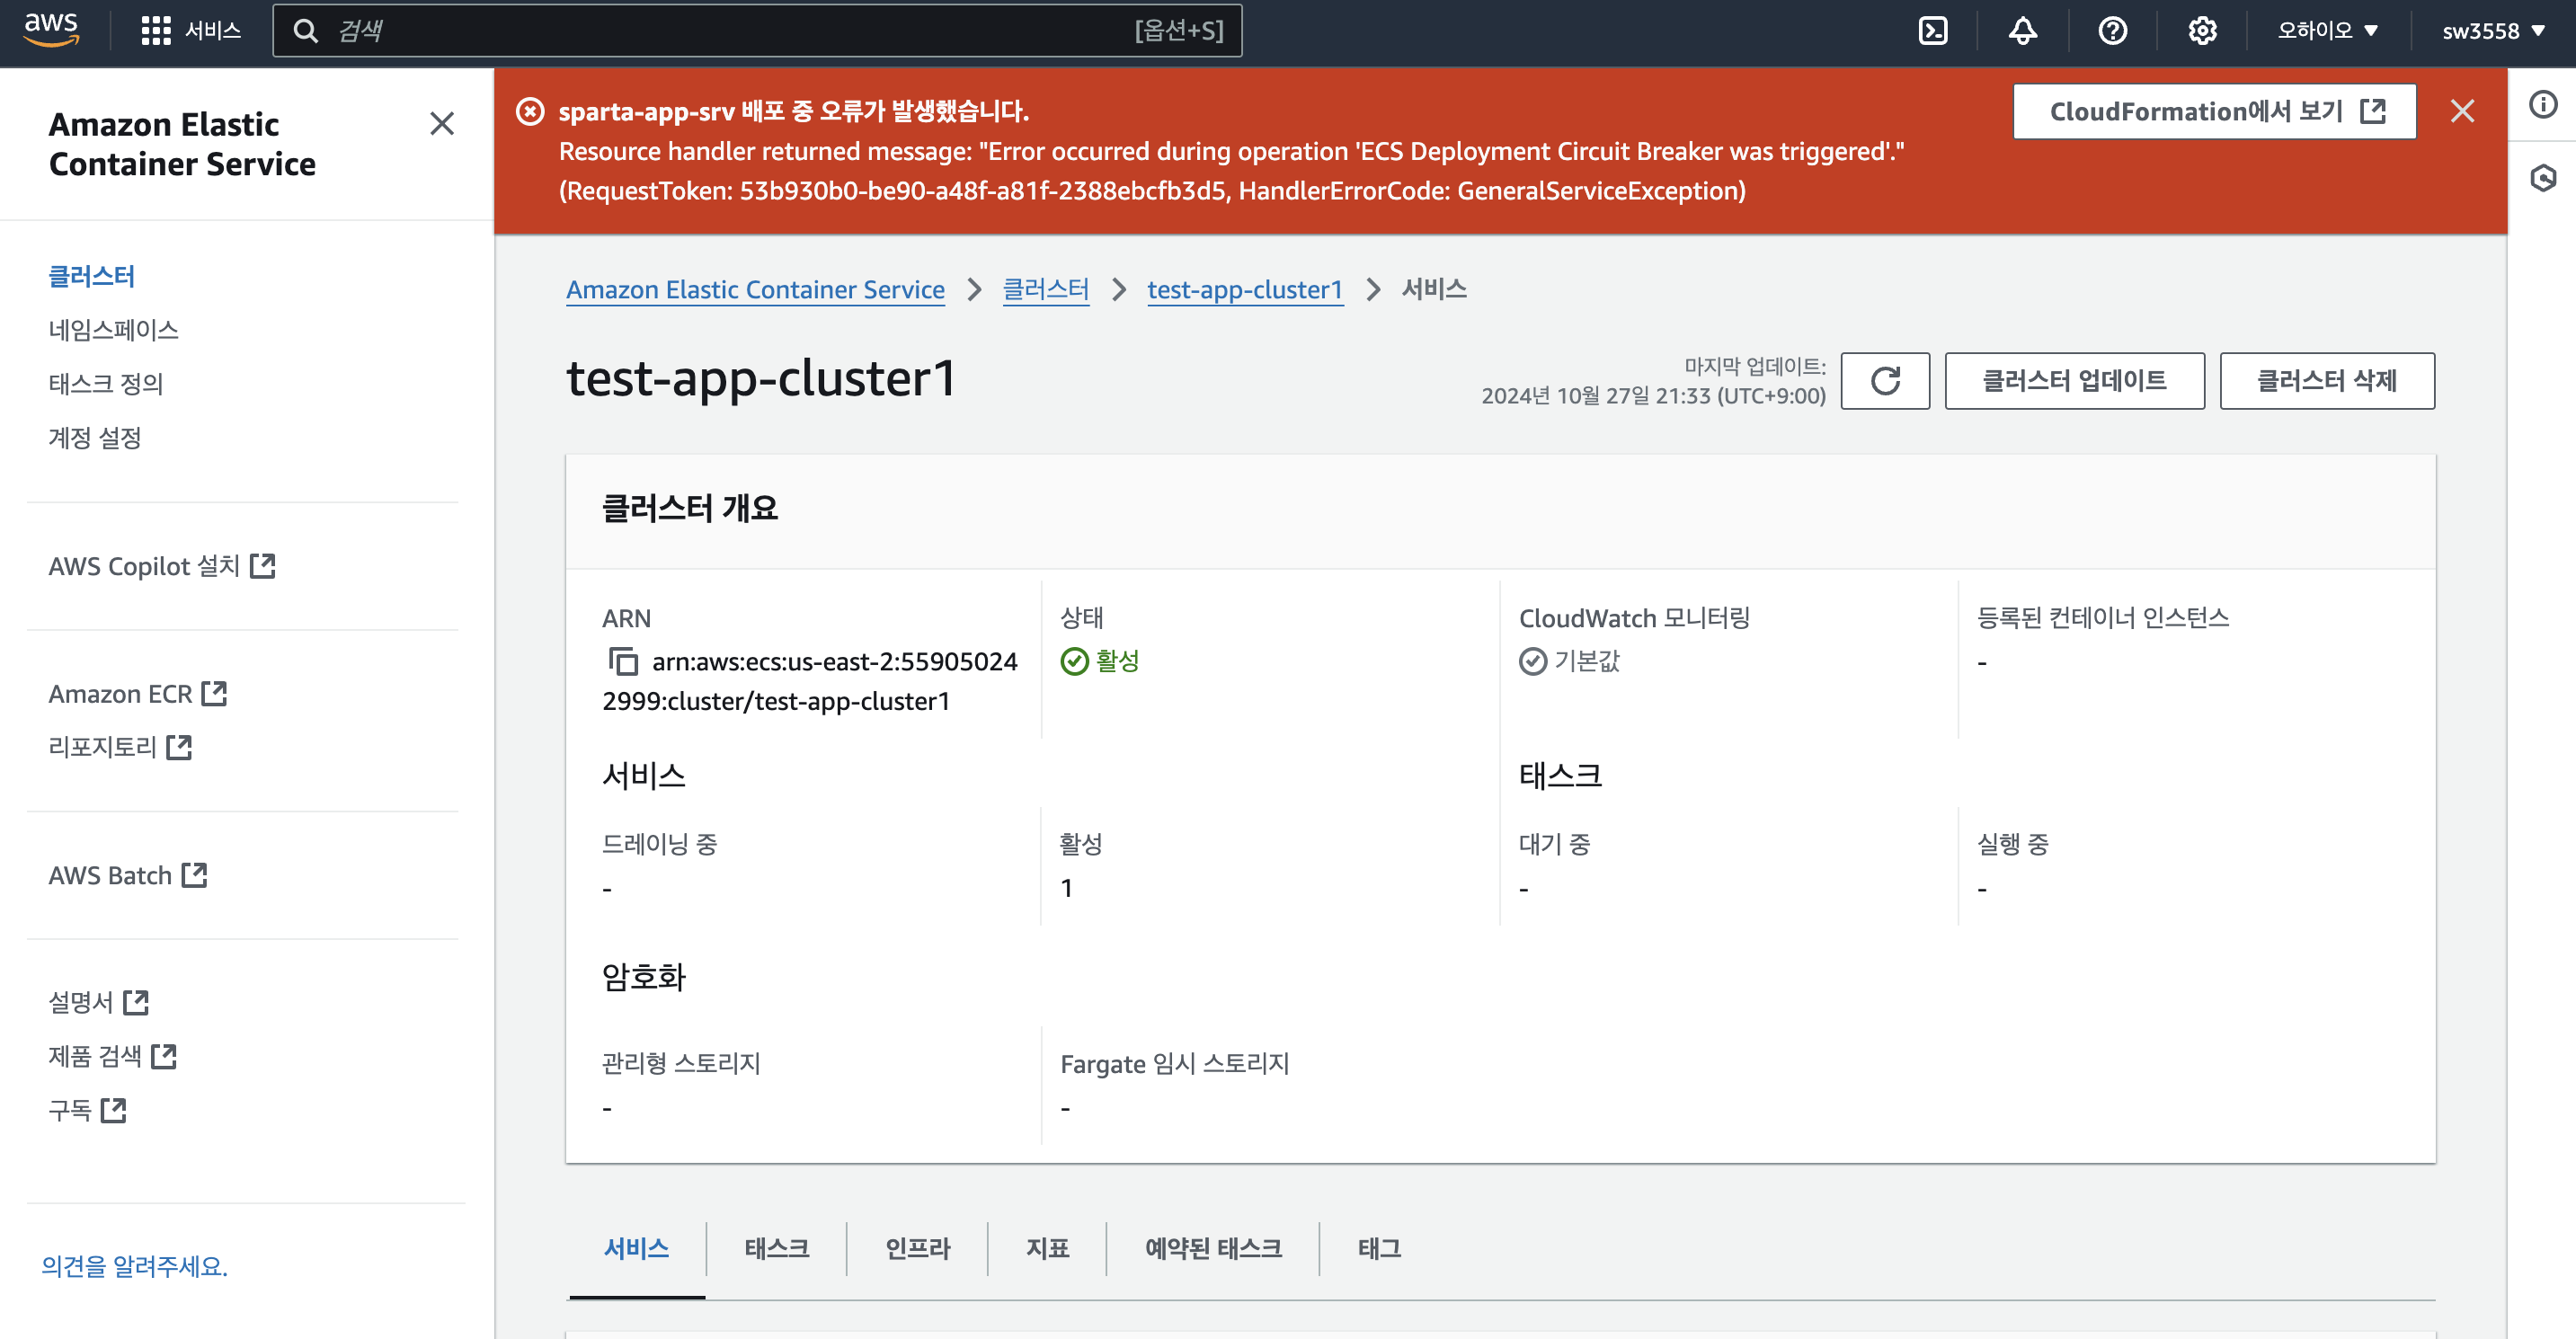The height and width of the screenshot is (1339, 2576).
Task: Dismiss the red deployment error banner
Action: pyautogui.click(x=2462, y=111)
